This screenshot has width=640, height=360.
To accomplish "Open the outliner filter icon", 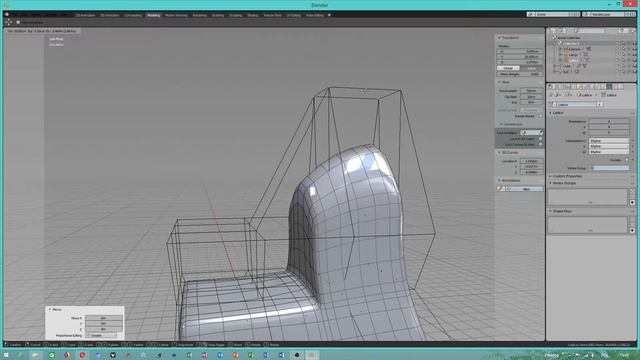I will (x=622, y=31).
